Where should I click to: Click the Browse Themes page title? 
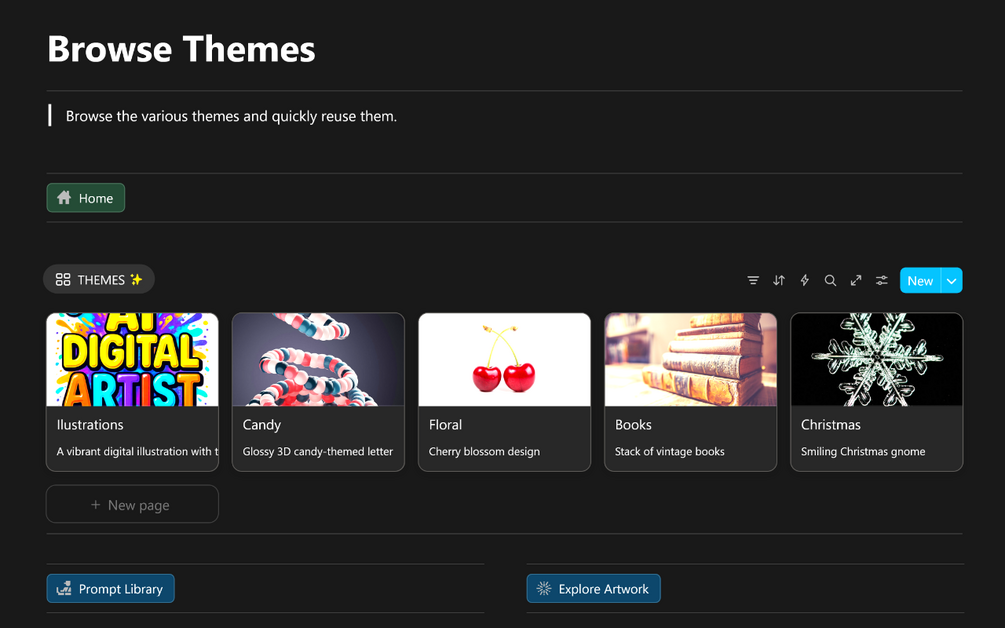tap(181, 49)
